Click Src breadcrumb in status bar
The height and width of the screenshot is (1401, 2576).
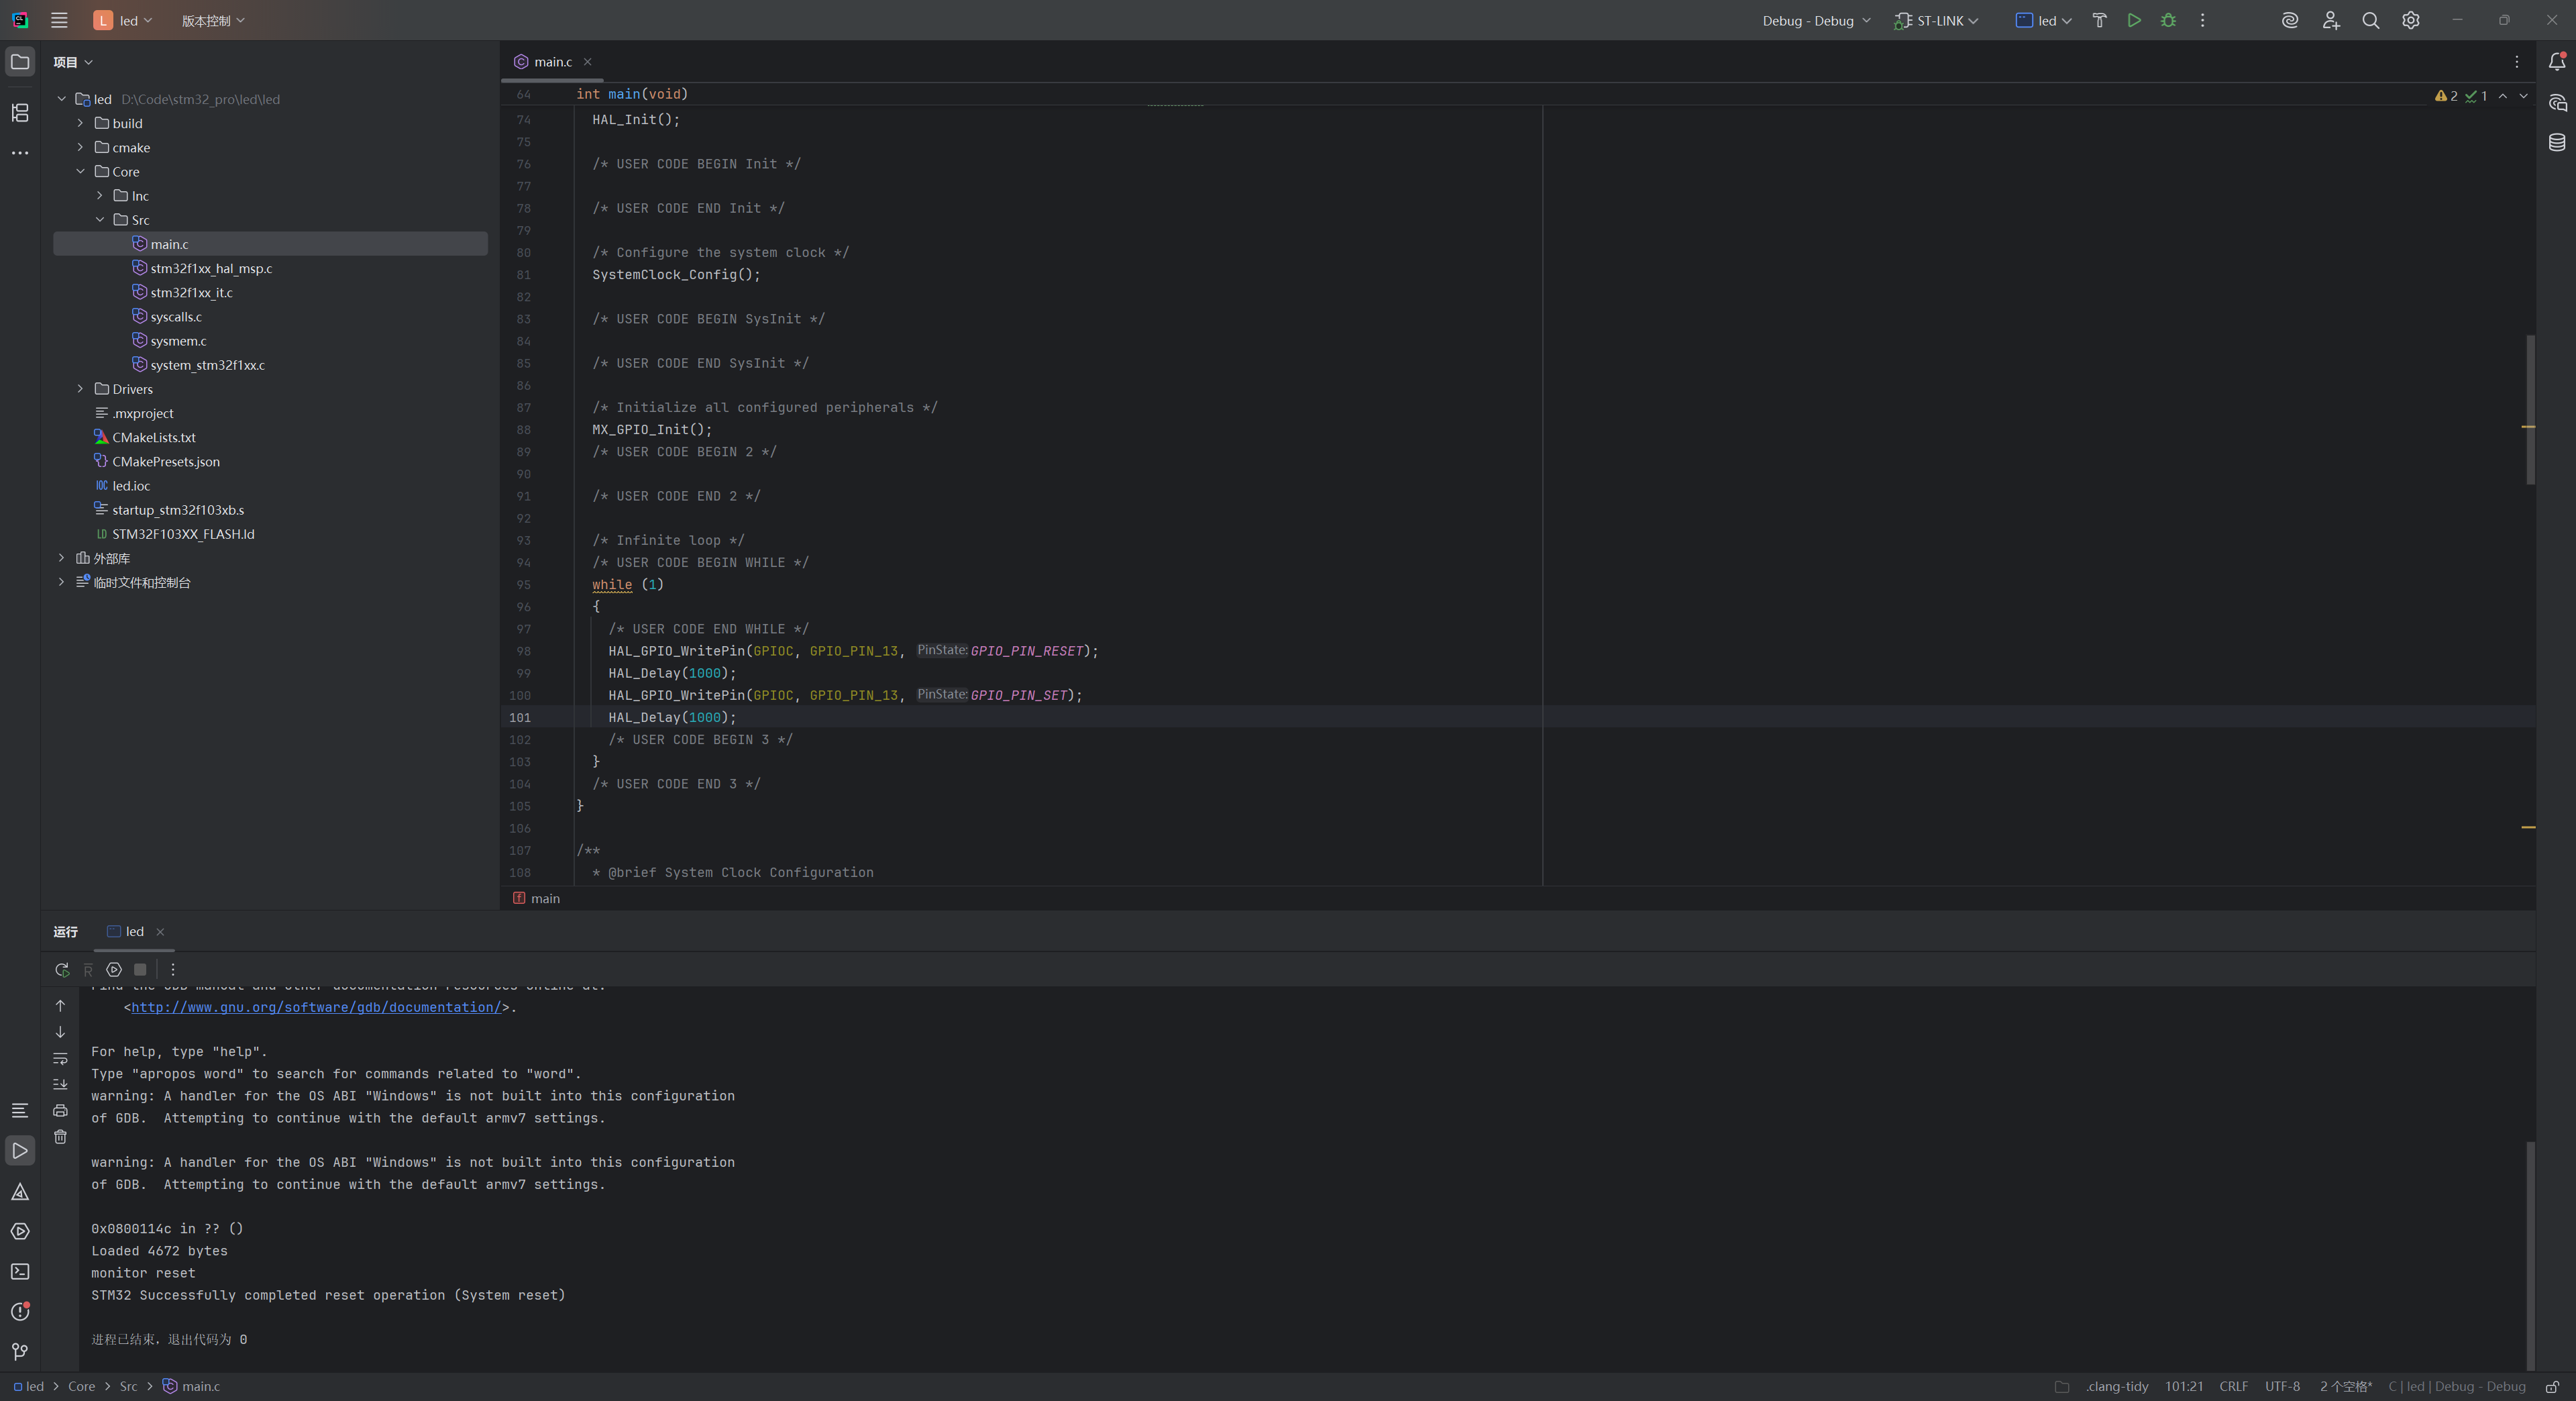pos(128,1386)
